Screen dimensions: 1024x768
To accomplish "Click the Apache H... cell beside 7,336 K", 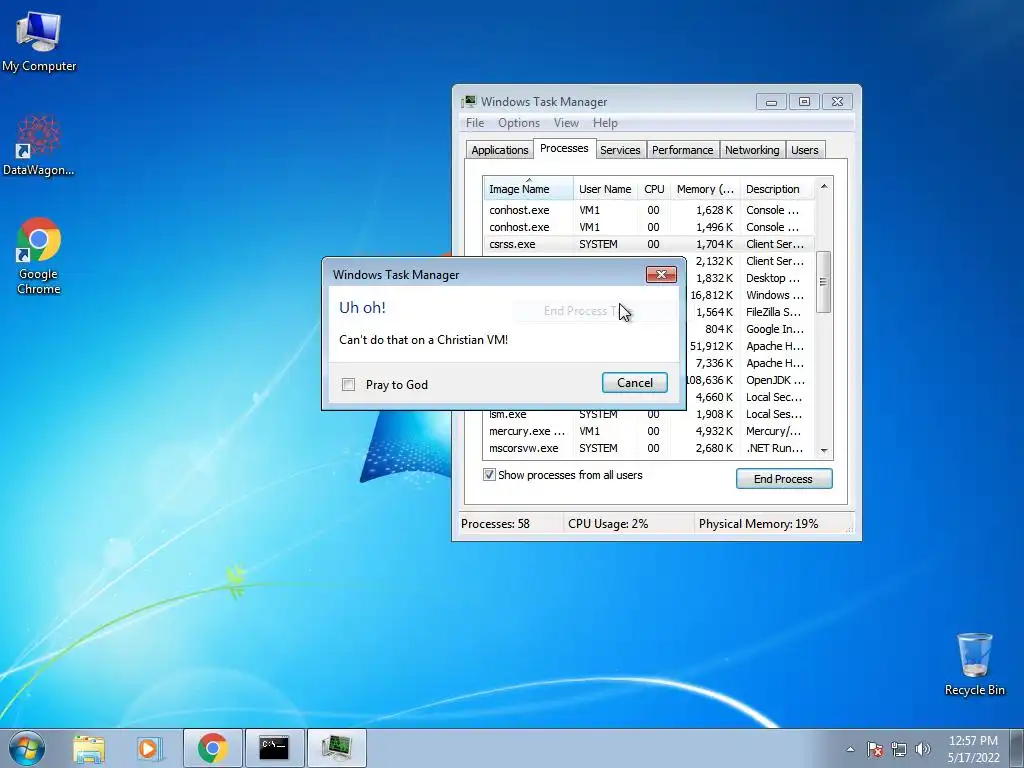I will [x=776, y=363].
